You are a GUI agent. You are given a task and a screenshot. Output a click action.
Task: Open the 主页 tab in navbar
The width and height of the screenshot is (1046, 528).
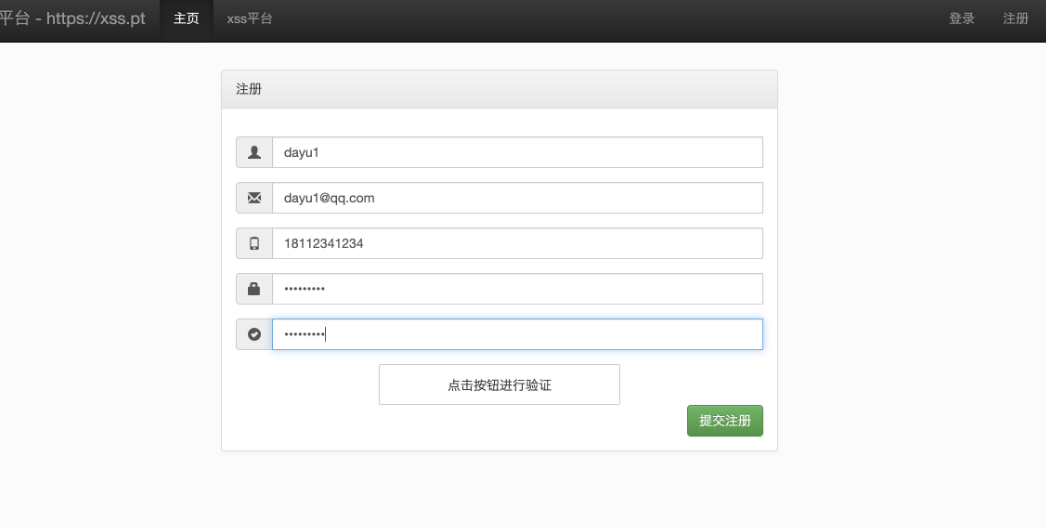tap(186, 19)
